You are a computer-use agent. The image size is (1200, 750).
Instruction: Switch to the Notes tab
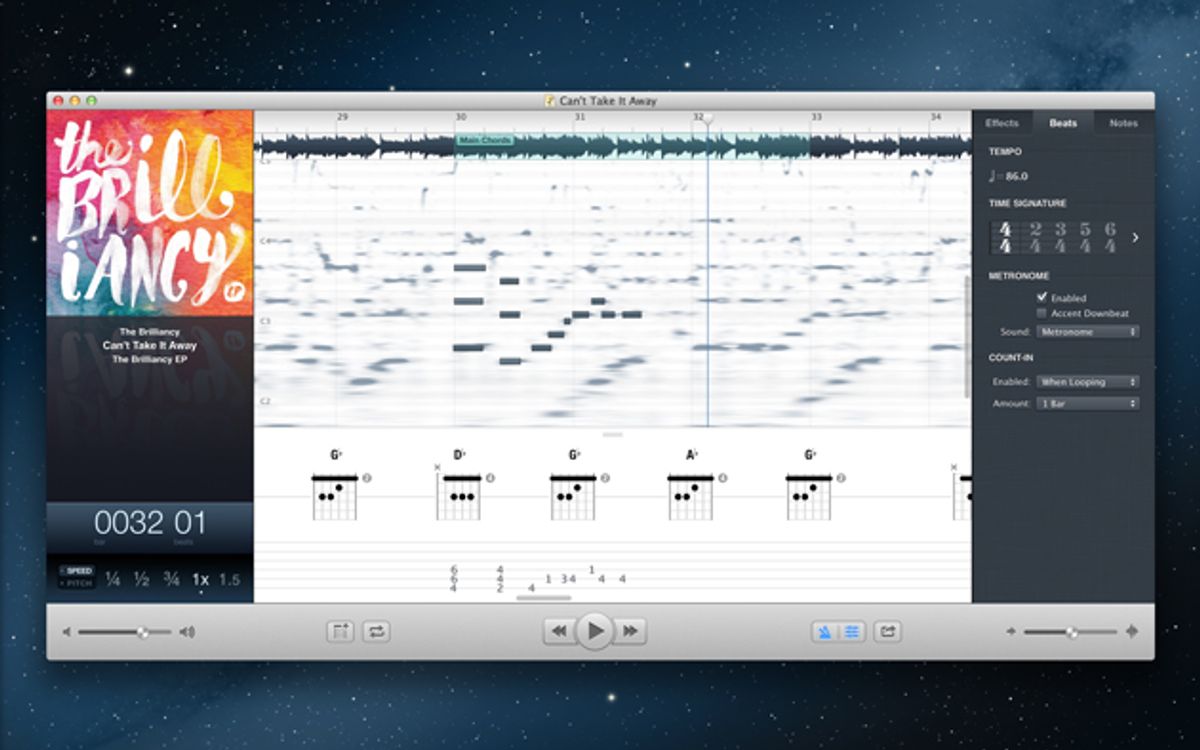tap(1124, 123)
